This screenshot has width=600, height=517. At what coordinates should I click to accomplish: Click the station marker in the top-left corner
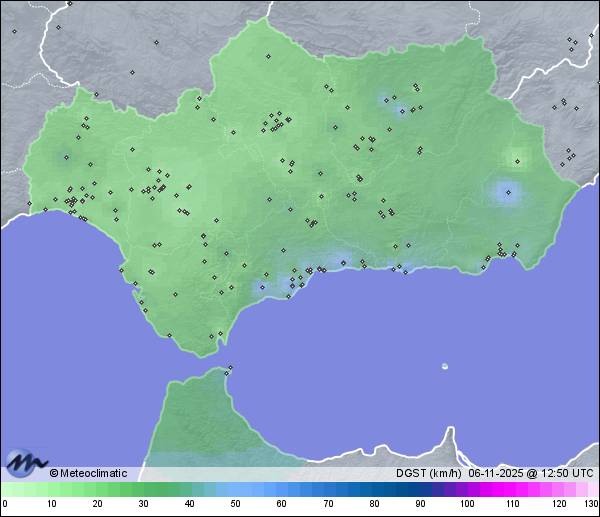14,31
